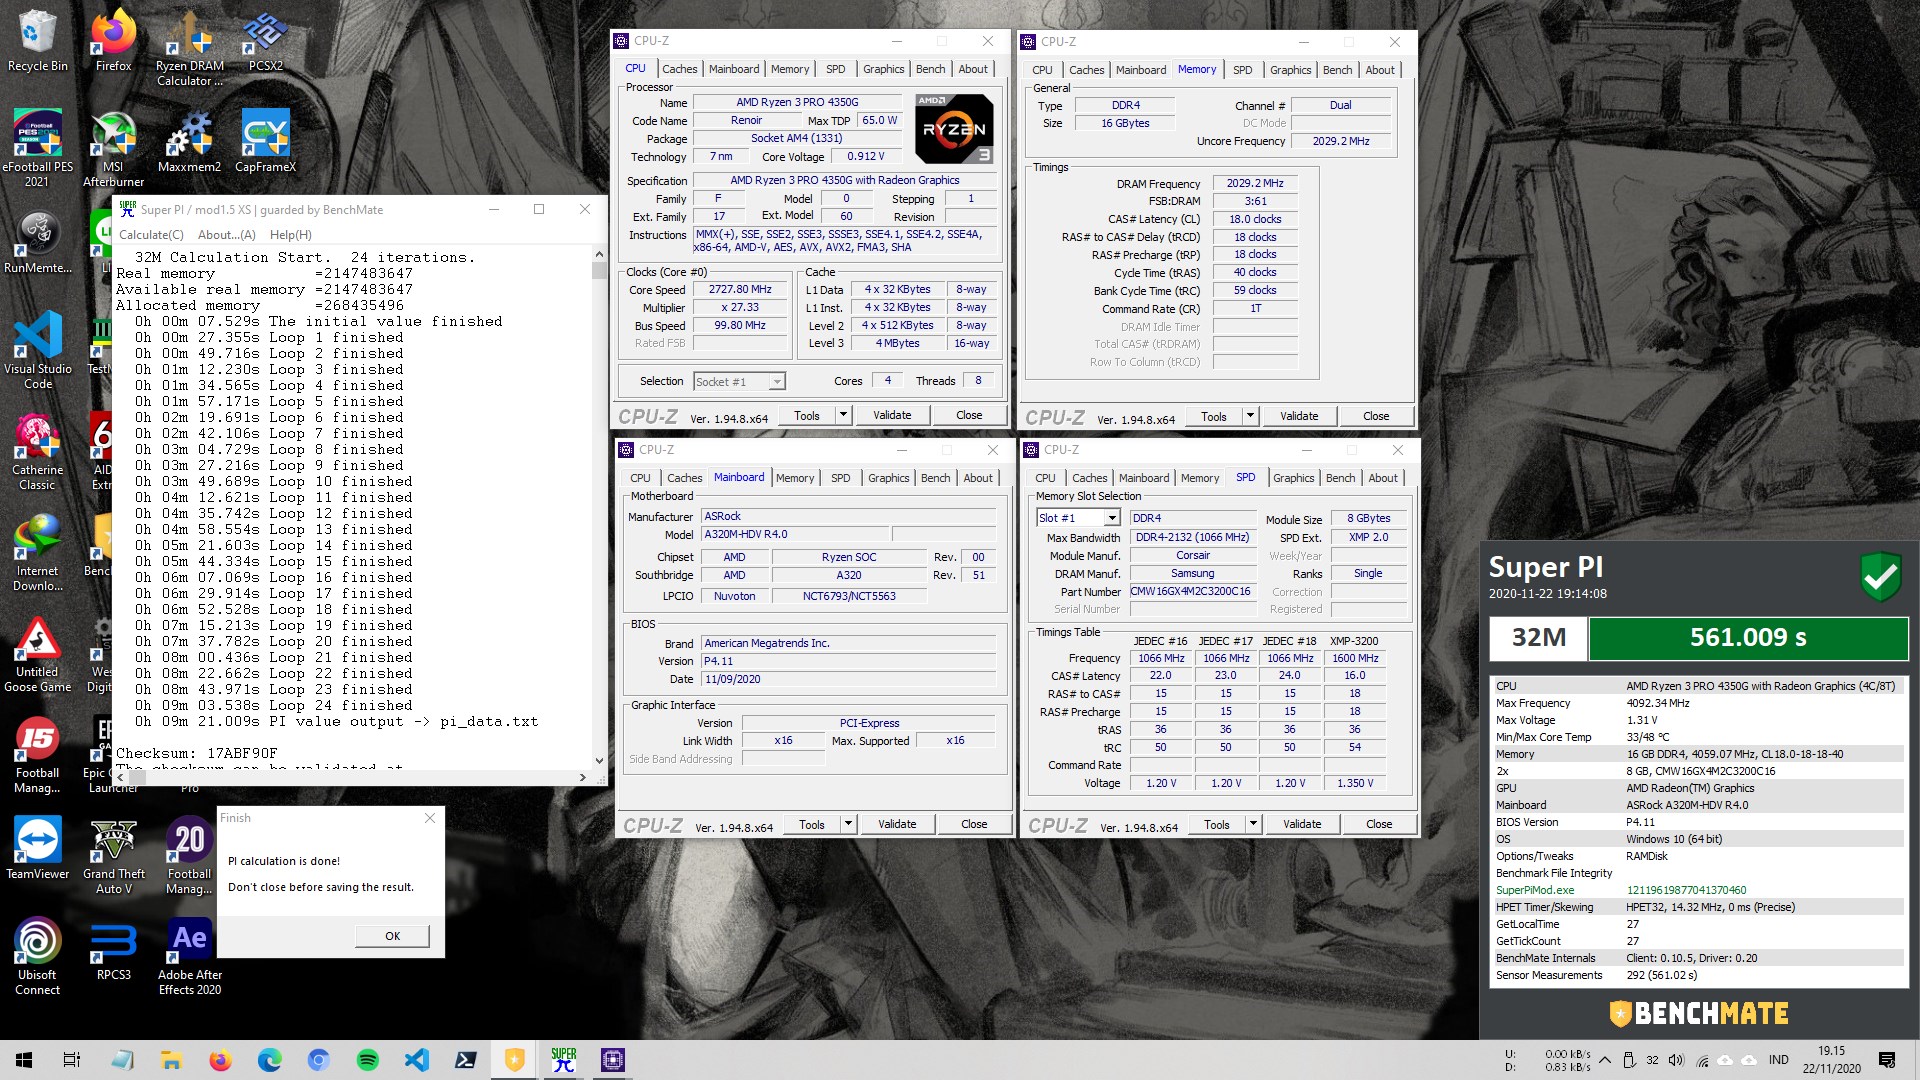Click Validate in CPU tab window
The image size is (1920, 1080).
[x=892, y=415]
